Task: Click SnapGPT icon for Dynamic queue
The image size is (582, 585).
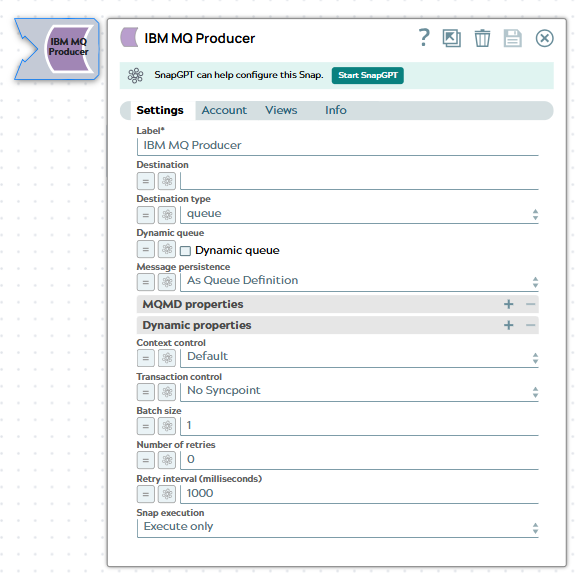Action: [167, 249]
